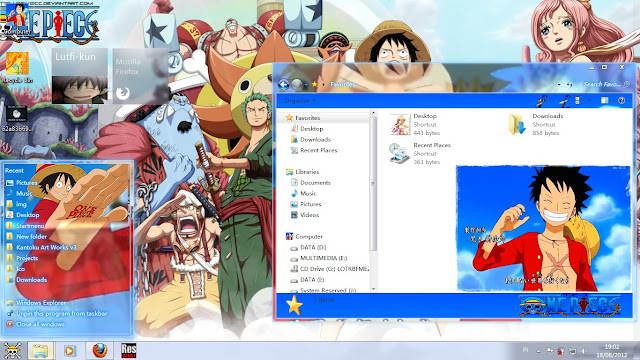Image resolution: width=640 pixels, height=360 pixels.
Task: Launch Firefox from the taskbar
Action: point(100,350)
